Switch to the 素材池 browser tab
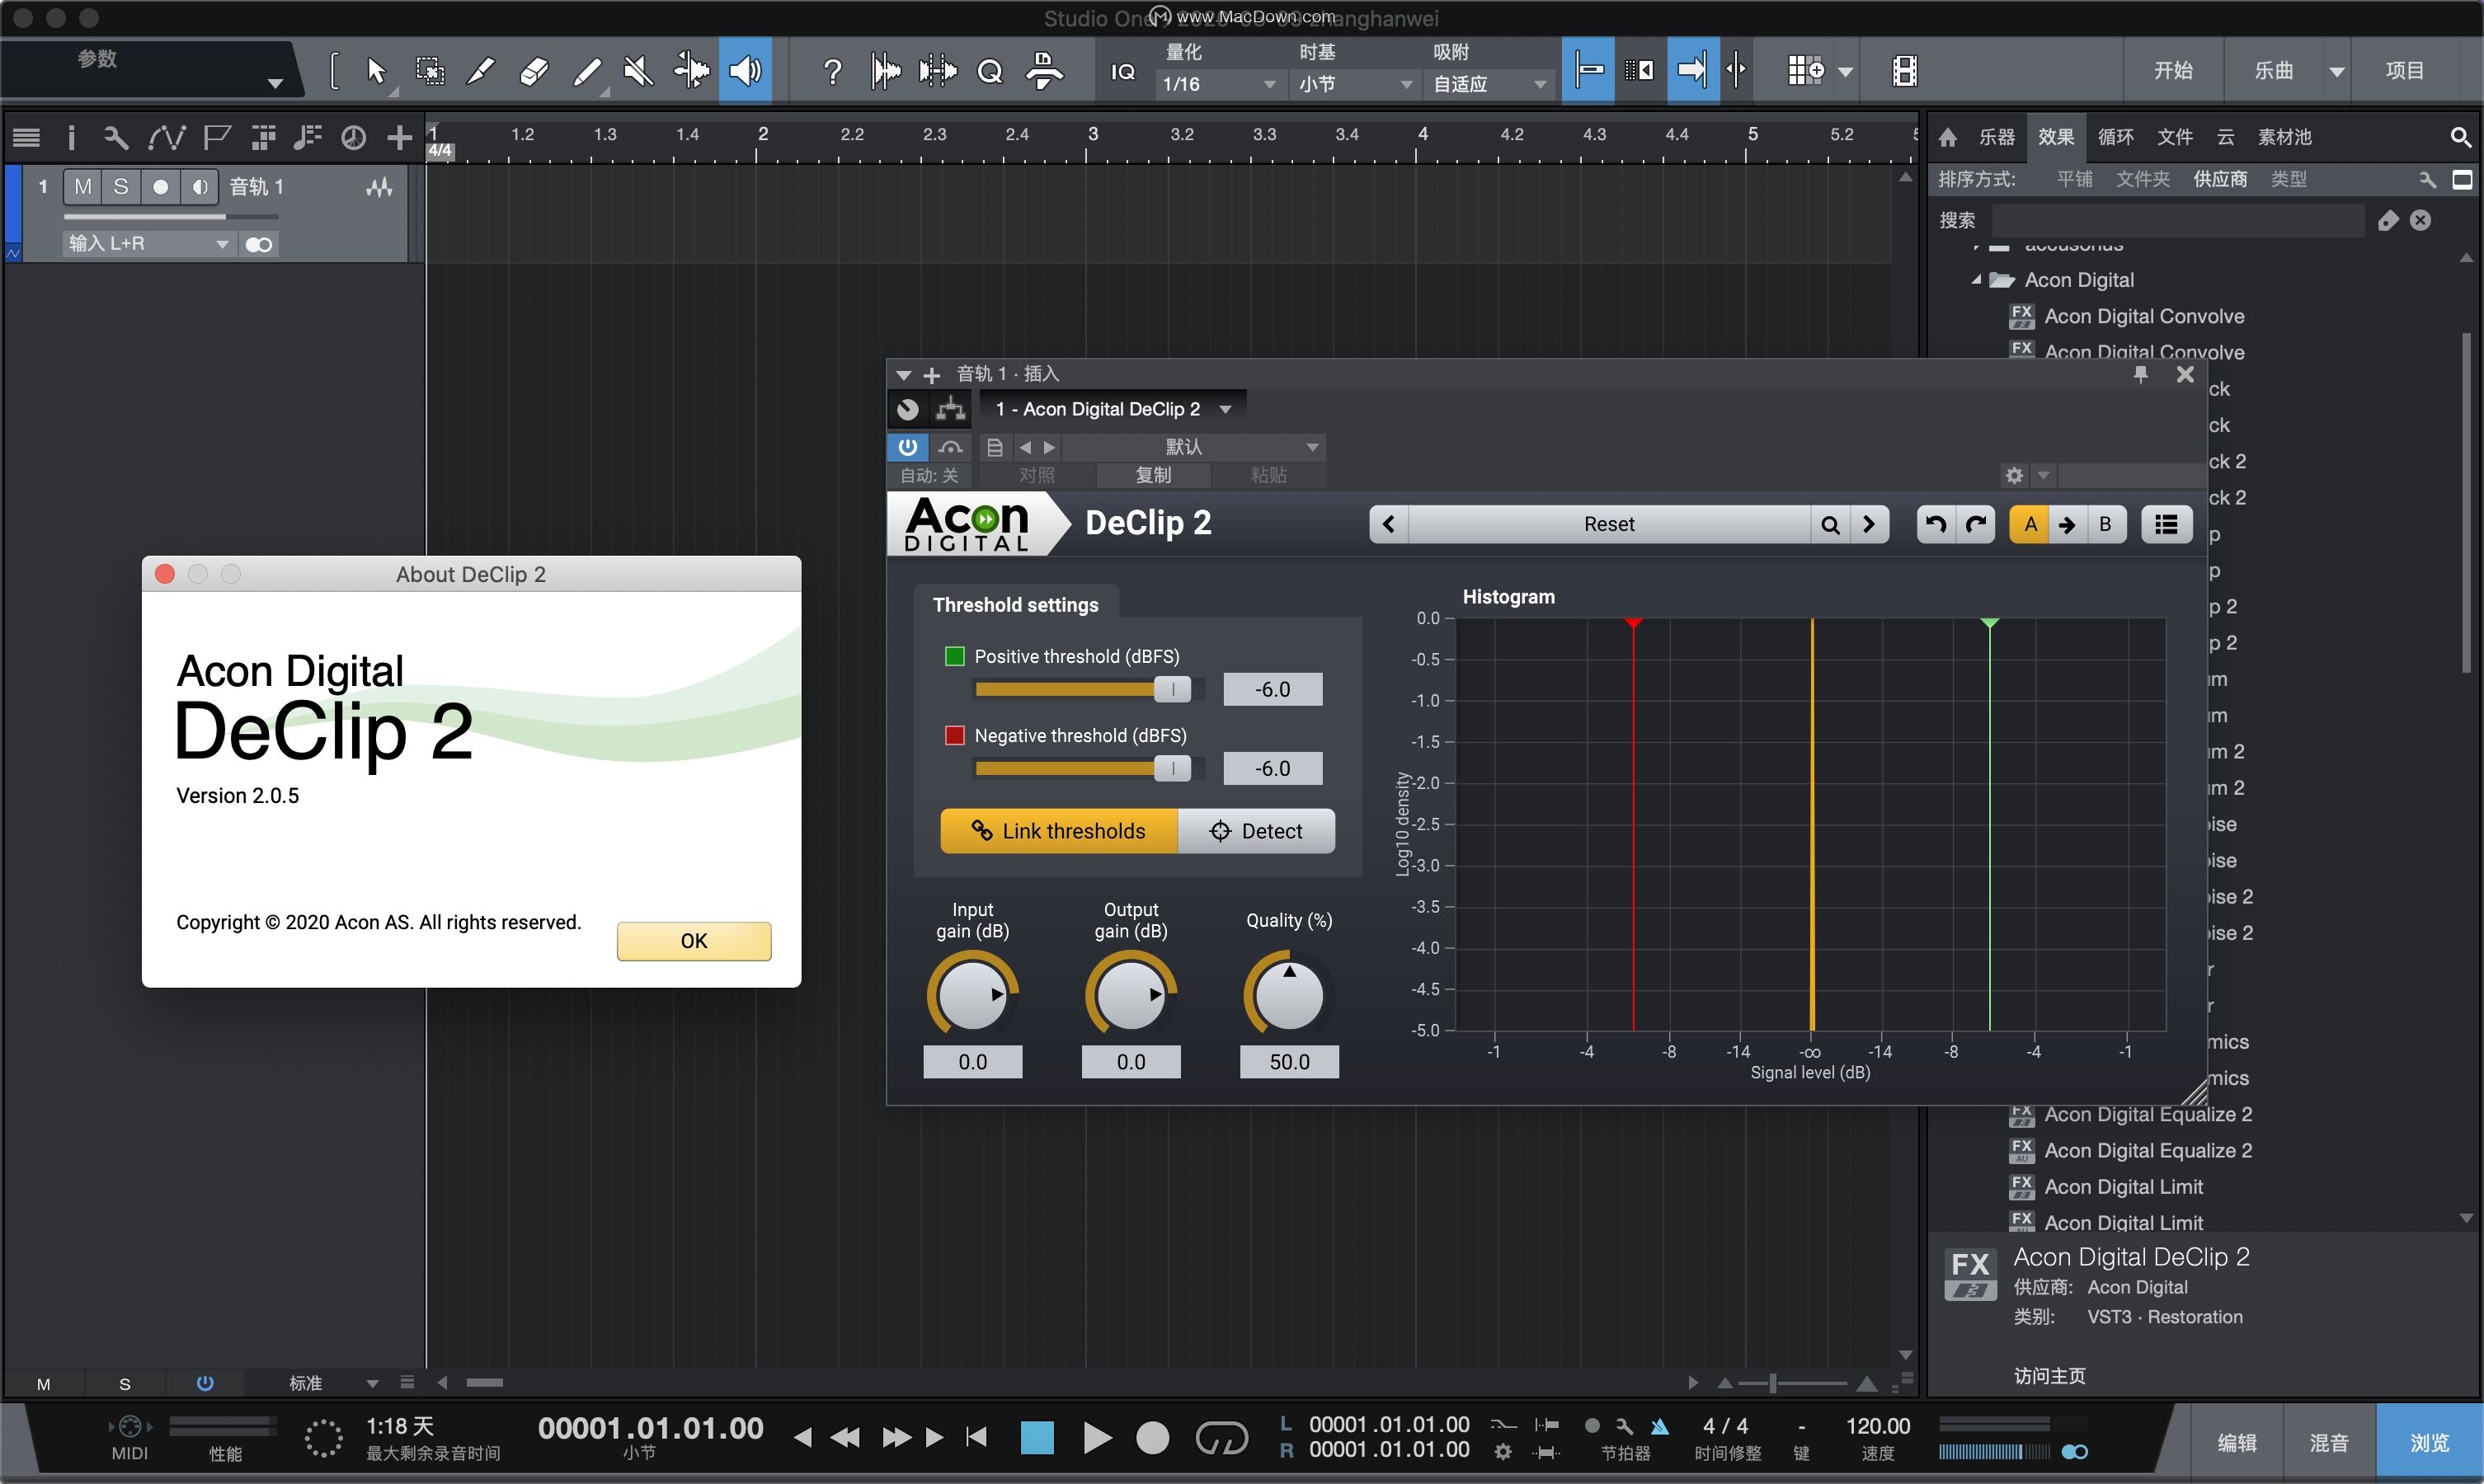This screenshot has width=2484, height=1484. (x=2285, y=137)
